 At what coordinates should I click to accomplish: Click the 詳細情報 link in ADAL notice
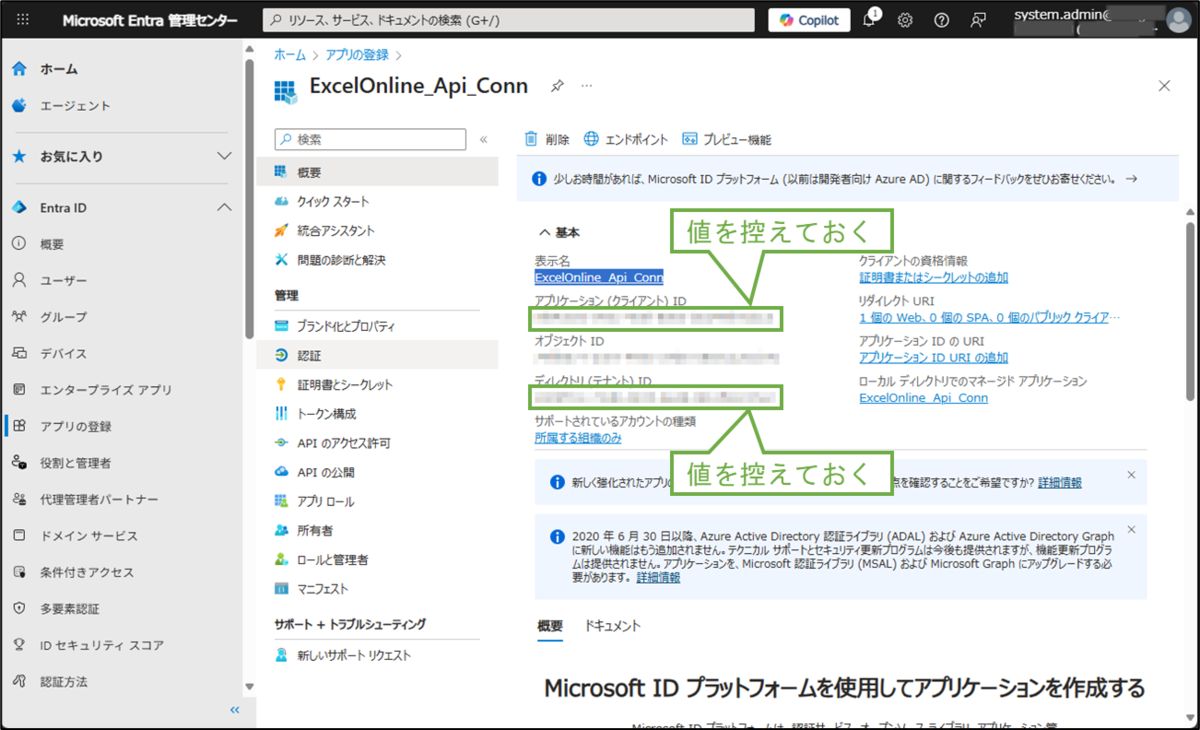point(658,578)
